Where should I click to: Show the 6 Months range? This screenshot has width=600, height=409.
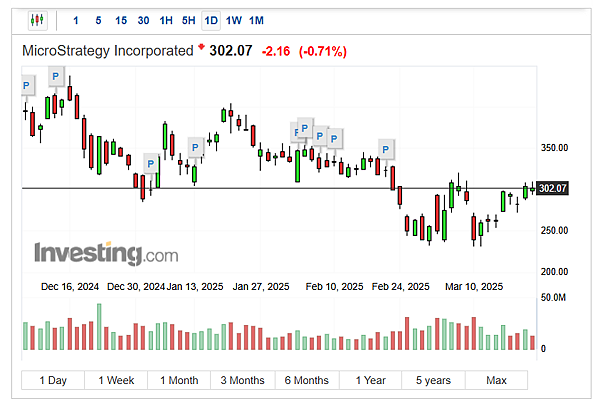click(307, 380)
